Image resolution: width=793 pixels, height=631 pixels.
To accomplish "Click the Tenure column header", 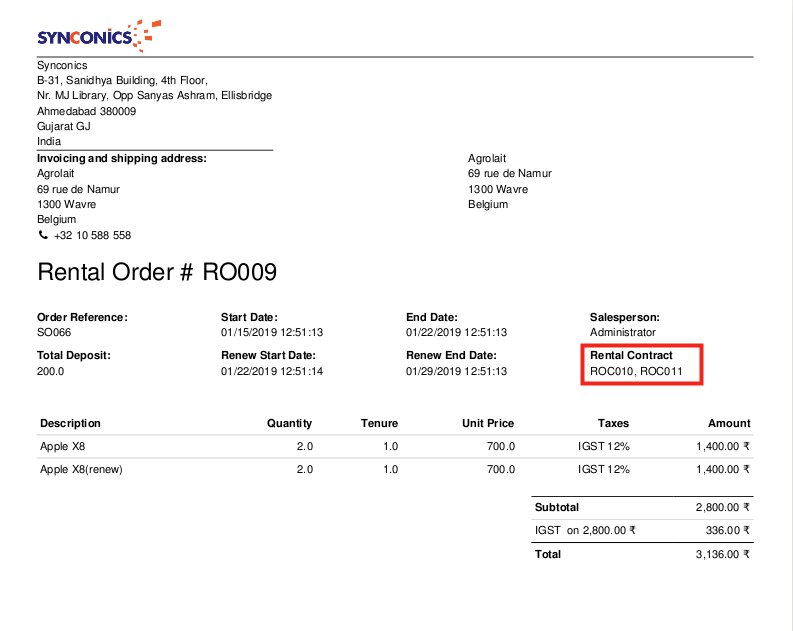I will [x=379, y=423].
